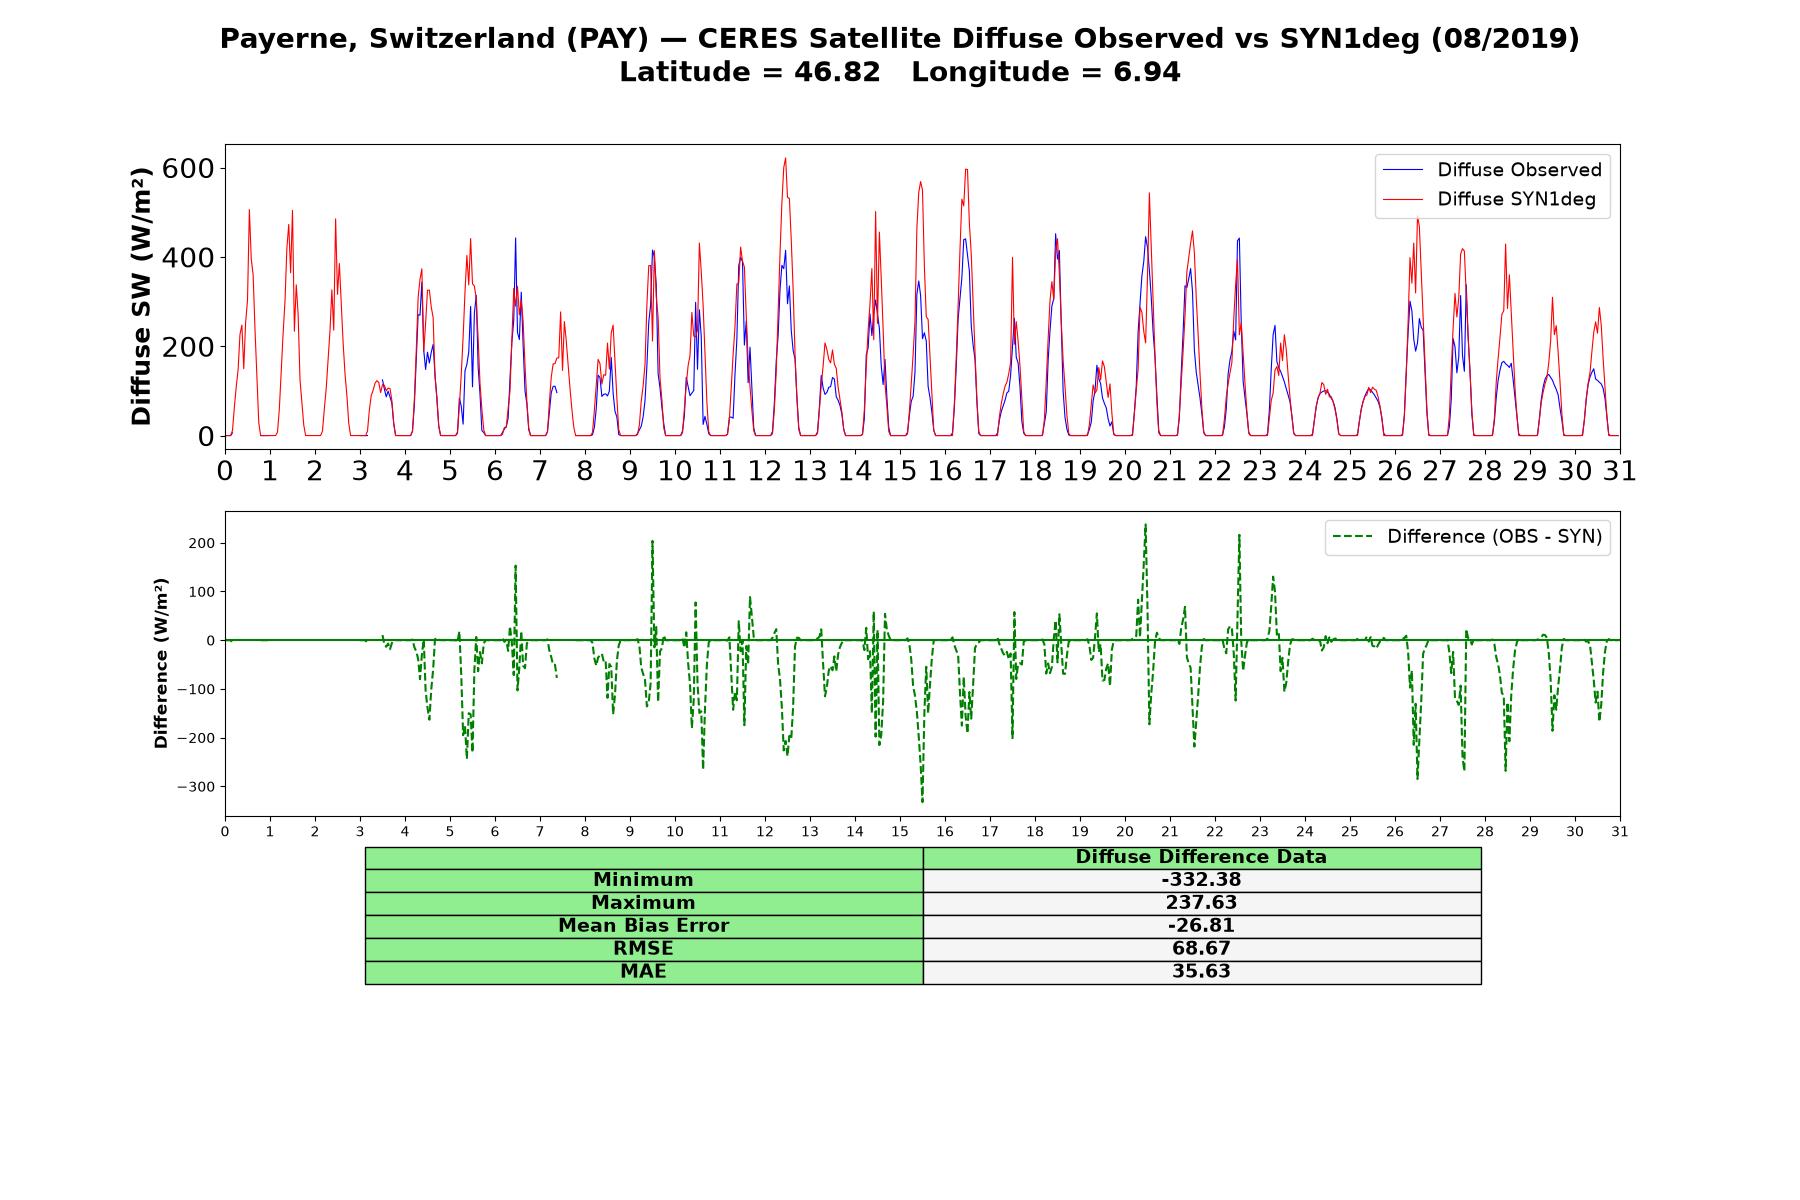
Task: Click the Minimum value -332.38 cell
Action: point(1201,880)
